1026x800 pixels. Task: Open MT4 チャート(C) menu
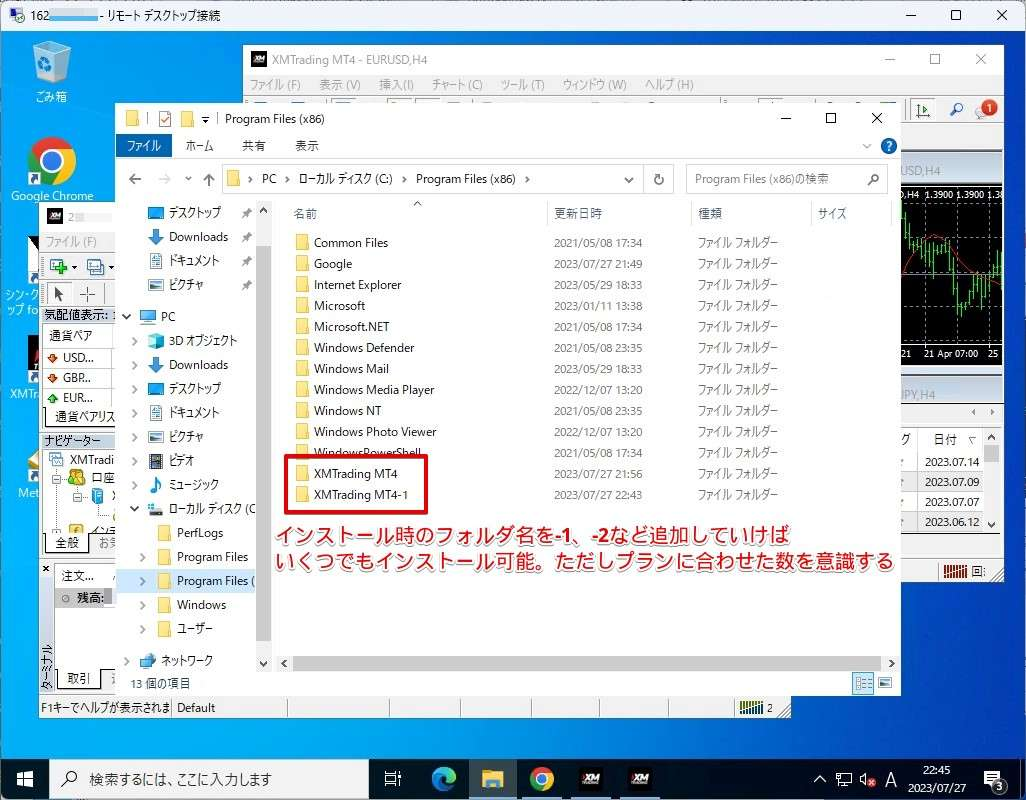click(457, 84)
